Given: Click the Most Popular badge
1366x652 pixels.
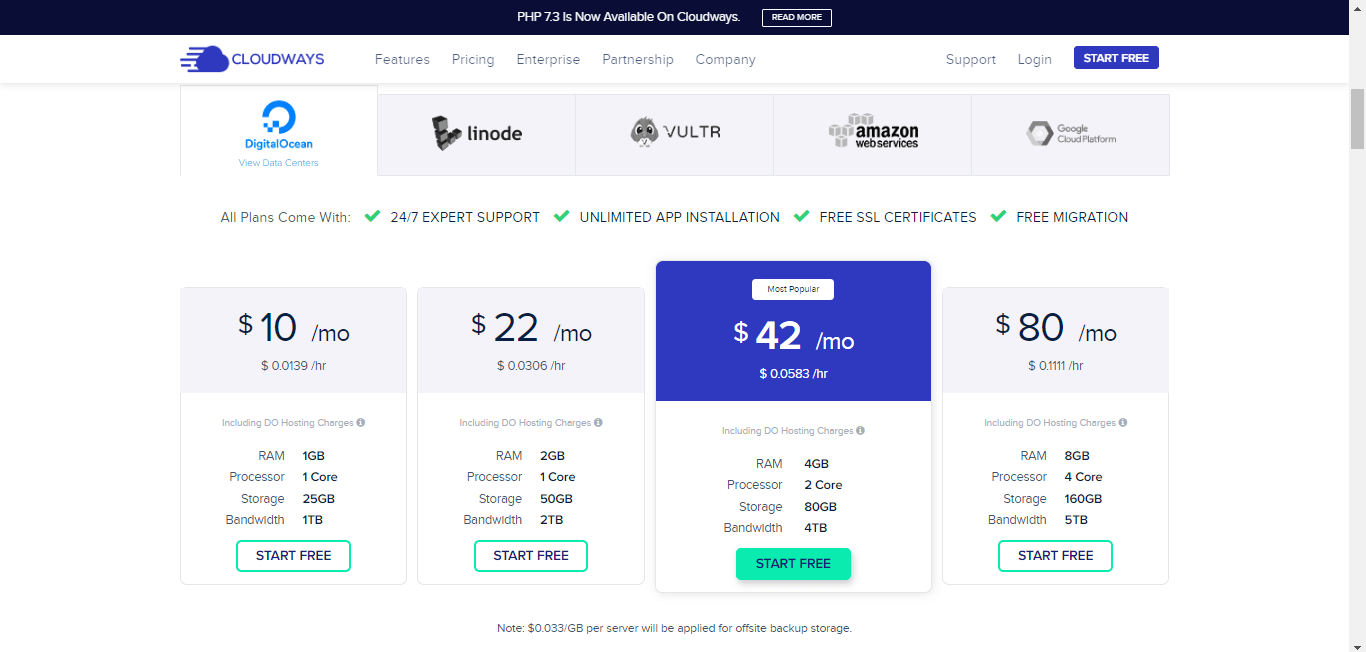Looking at the screenshot, I should pos(793,289).
